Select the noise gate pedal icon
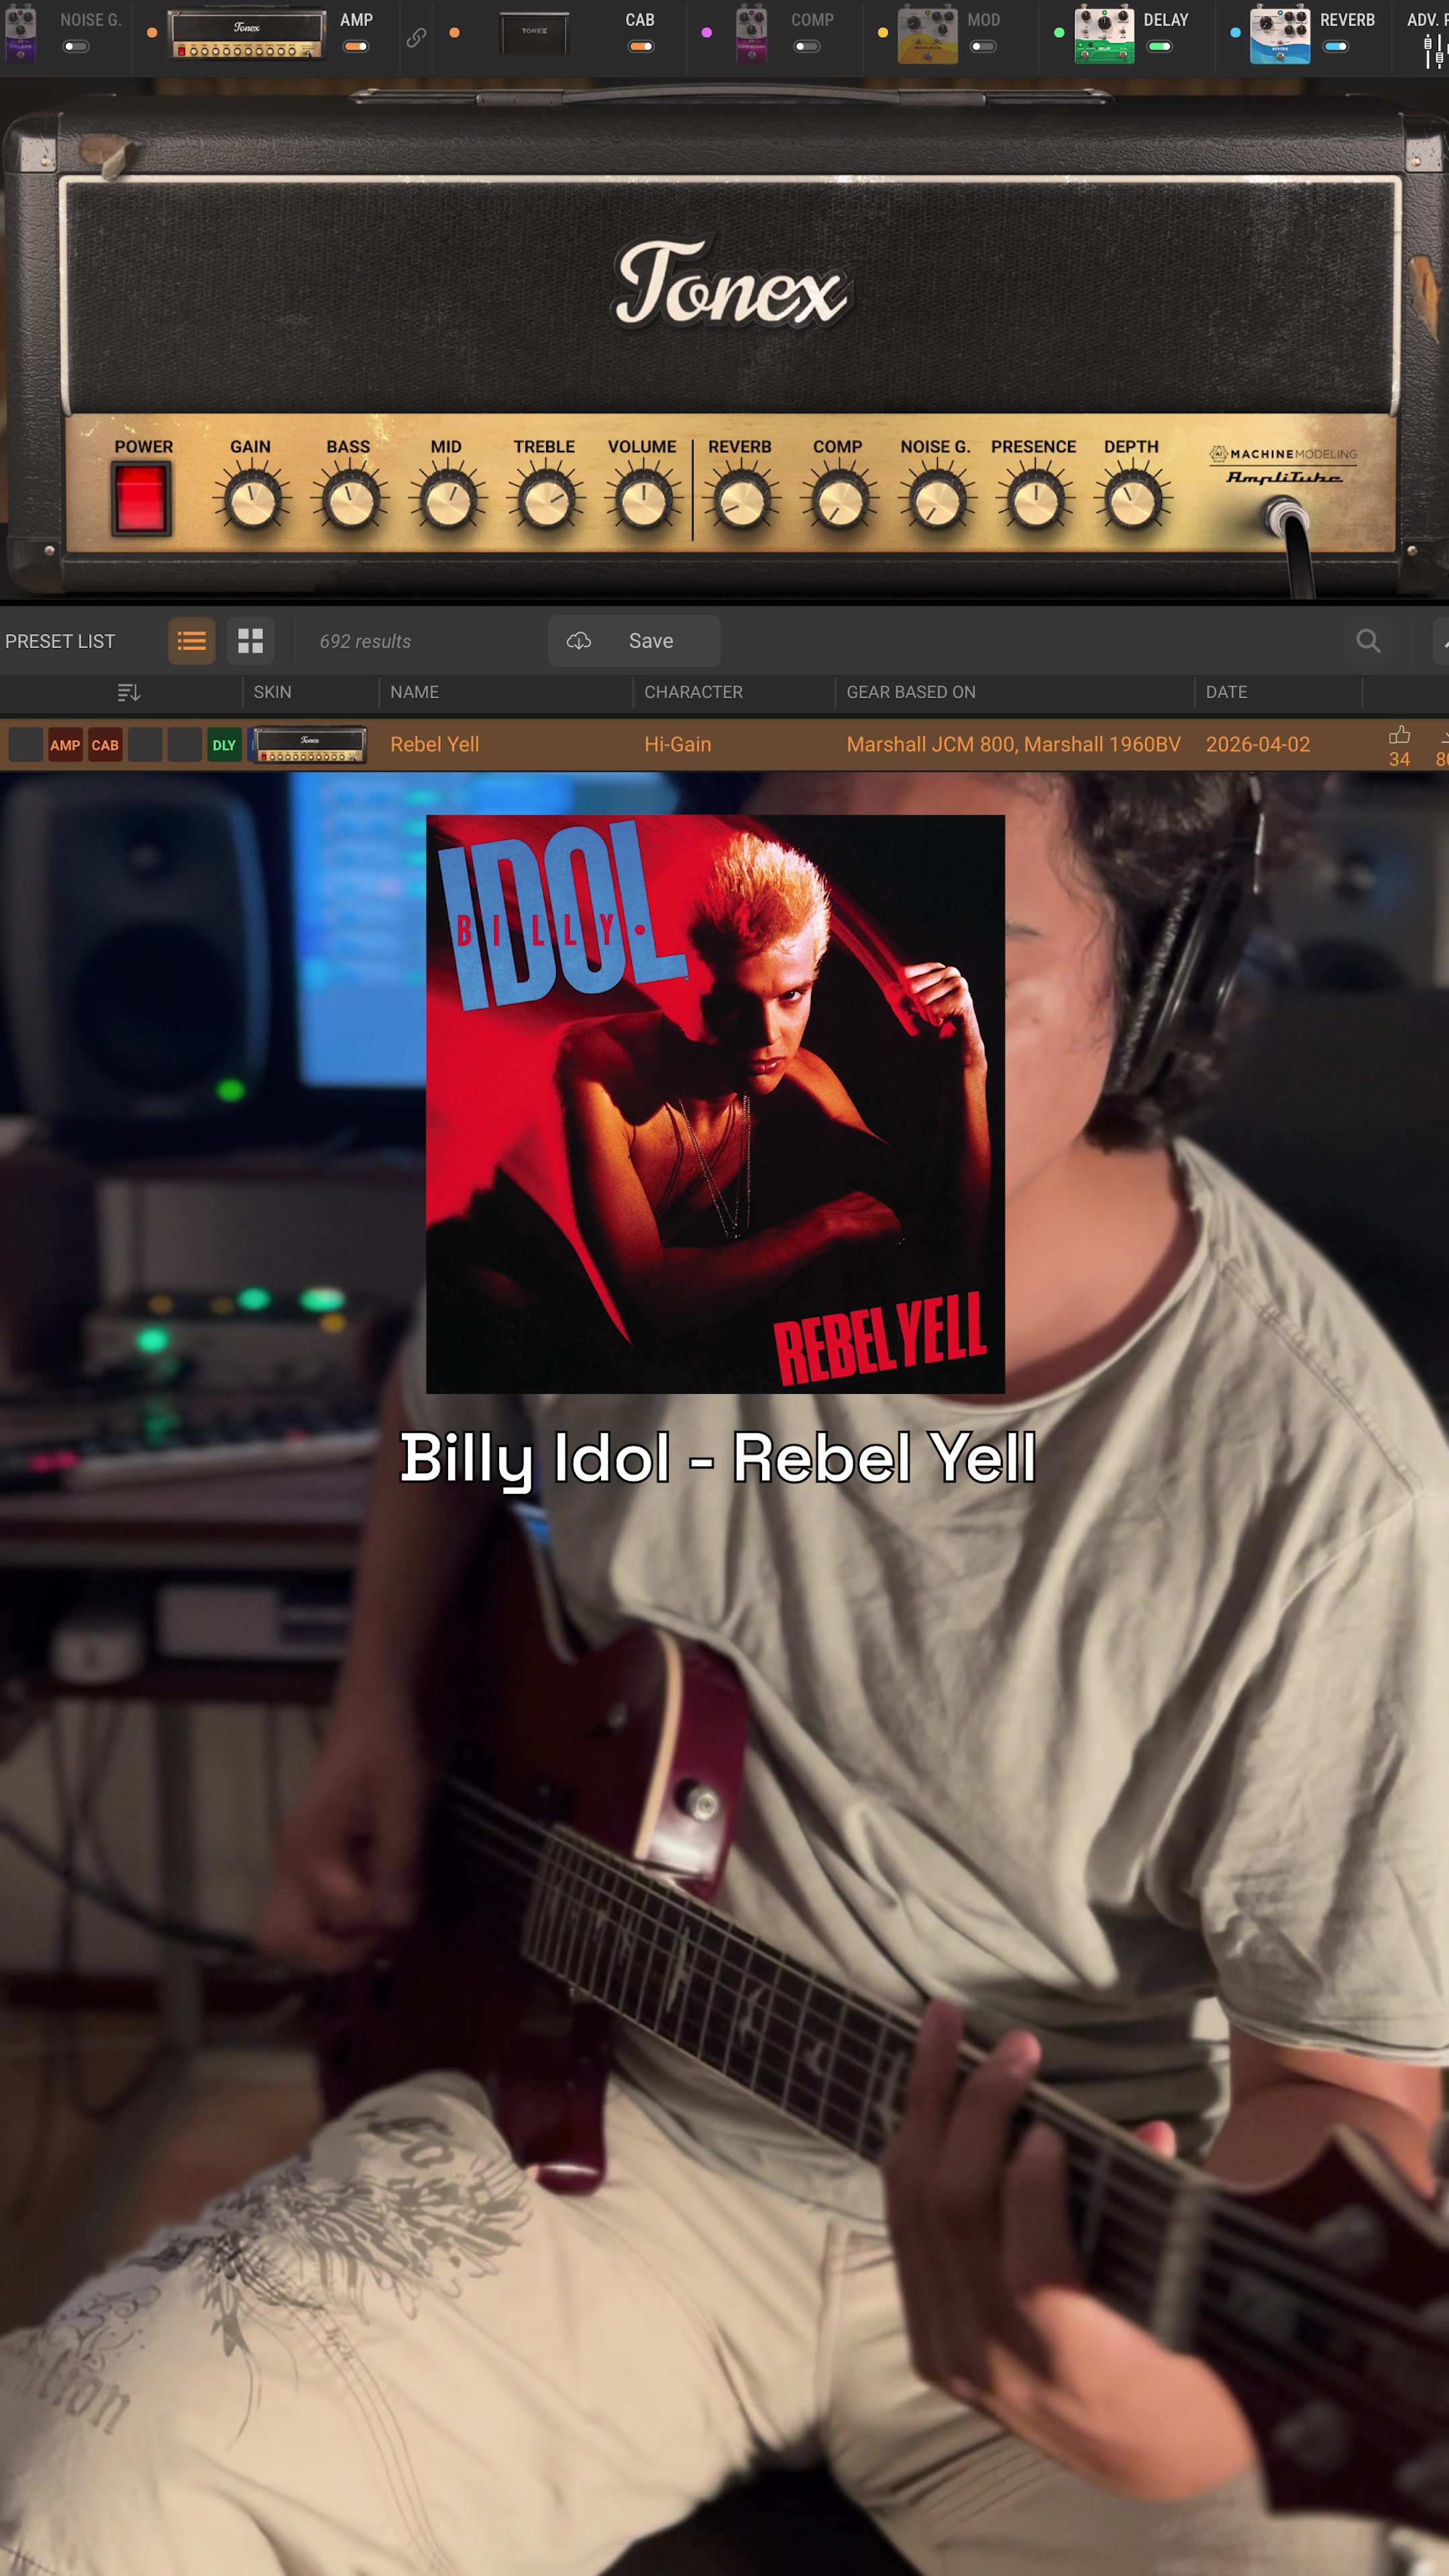 (x=20, y=35)
